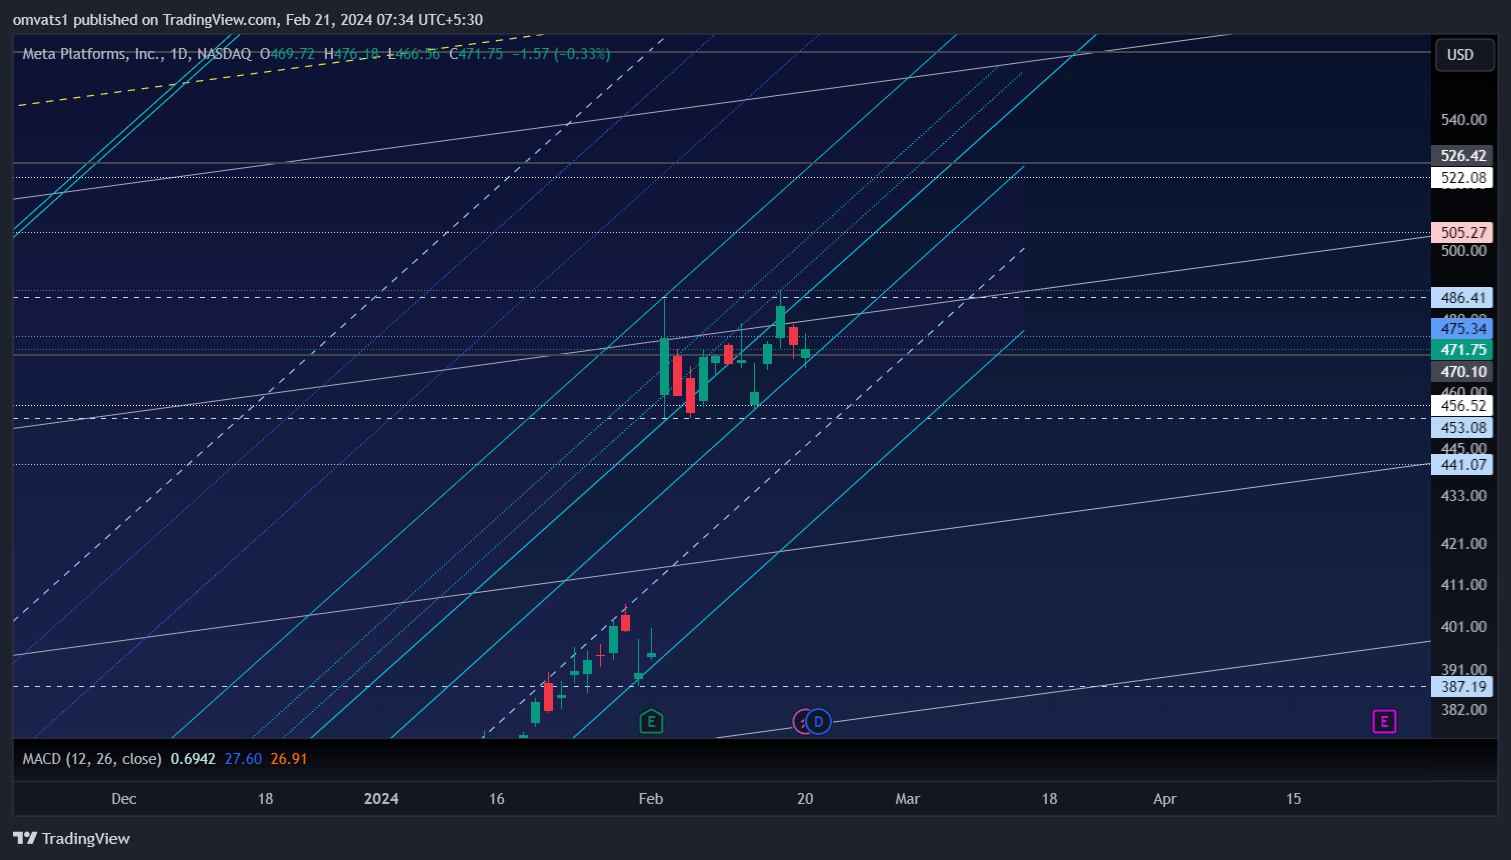Click the 18 date label between Dec and 2024
This screenshot has height=860, width=1511.
[265, 799]
